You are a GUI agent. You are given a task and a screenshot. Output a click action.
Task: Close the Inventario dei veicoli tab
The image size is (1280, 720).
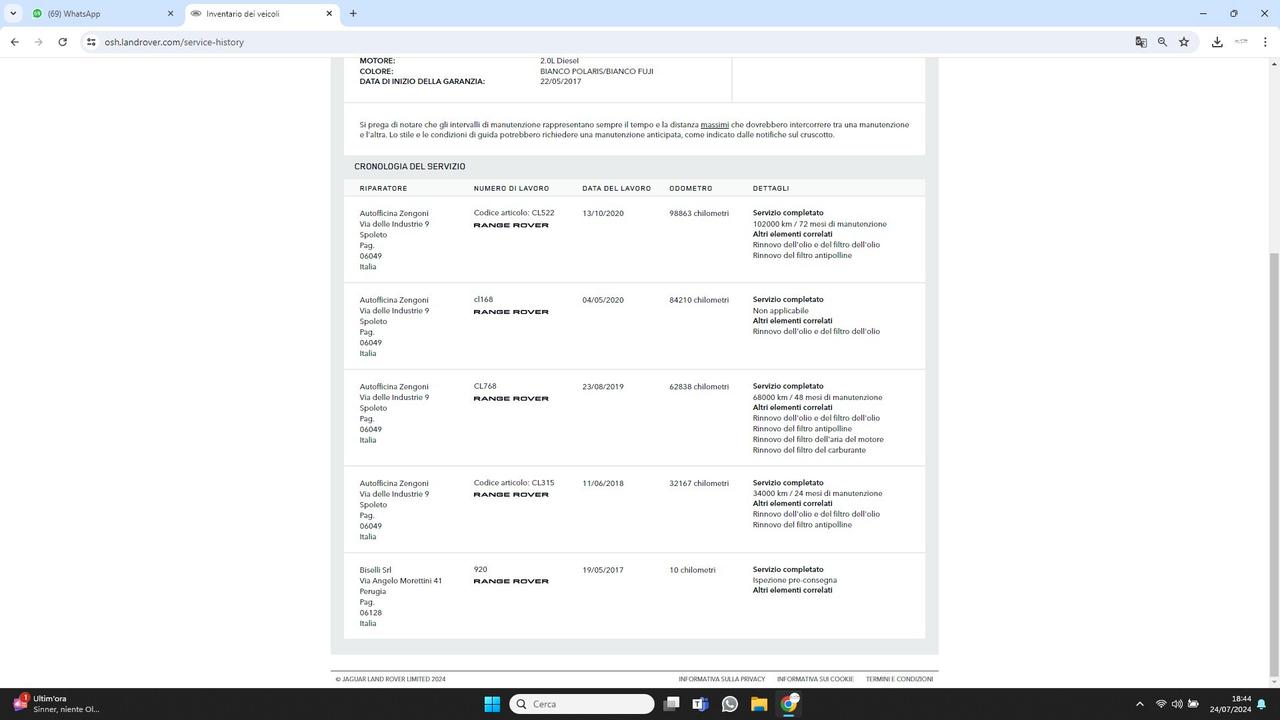pyautogui.click(x=329, y=14)
